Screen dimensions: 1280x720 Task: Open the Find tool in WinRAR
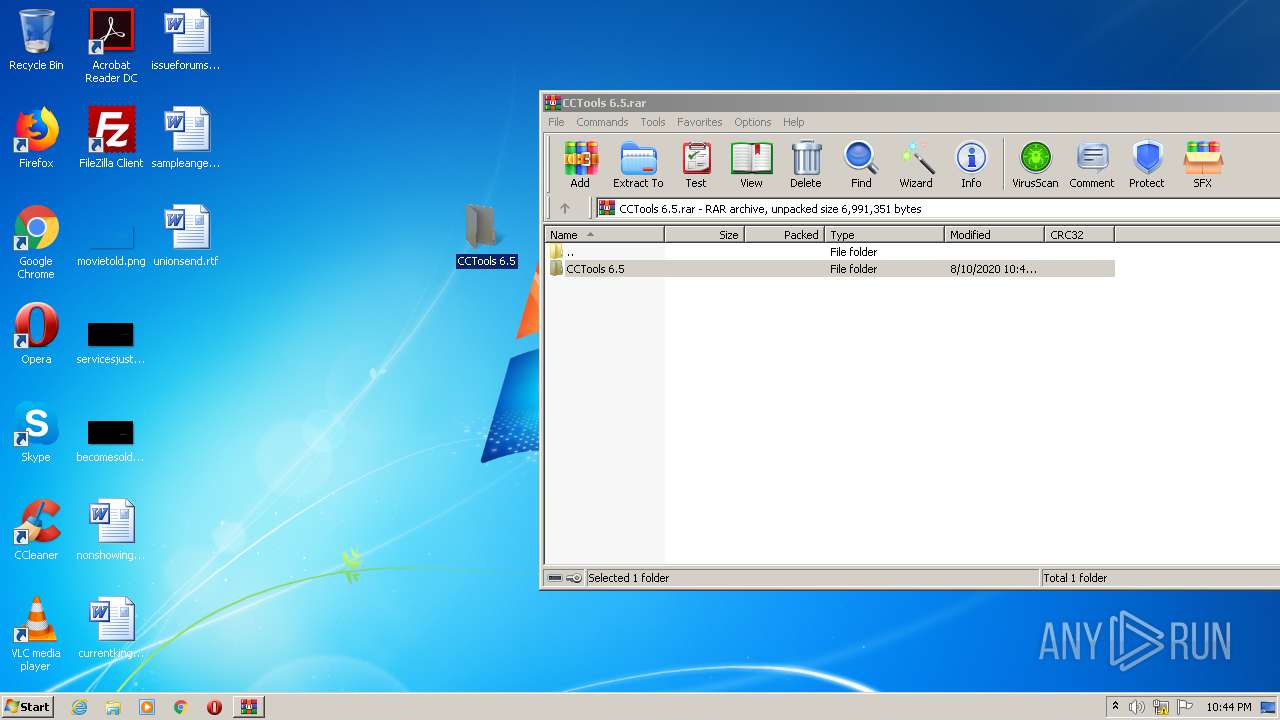click(x=861, y=165)
